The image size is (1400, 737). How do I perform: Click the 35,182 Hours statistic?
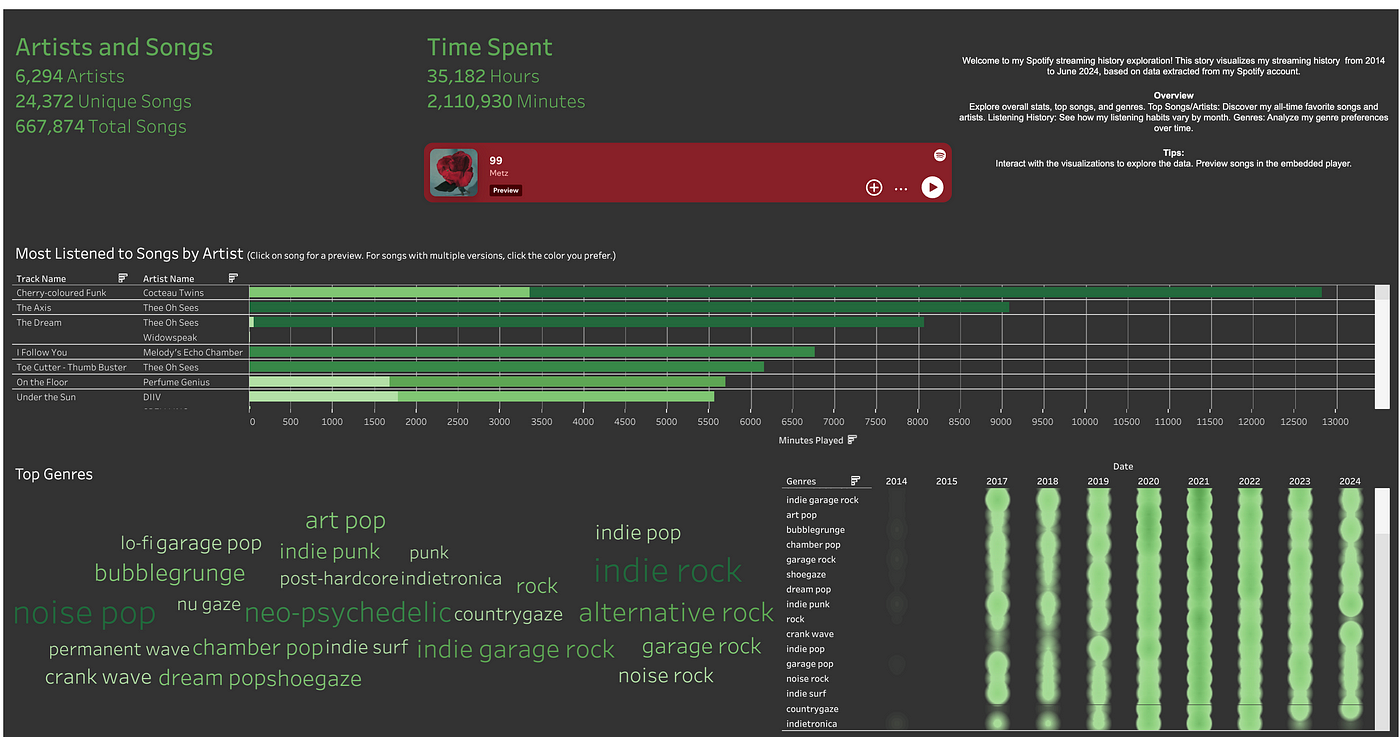(x=483, y=76)
